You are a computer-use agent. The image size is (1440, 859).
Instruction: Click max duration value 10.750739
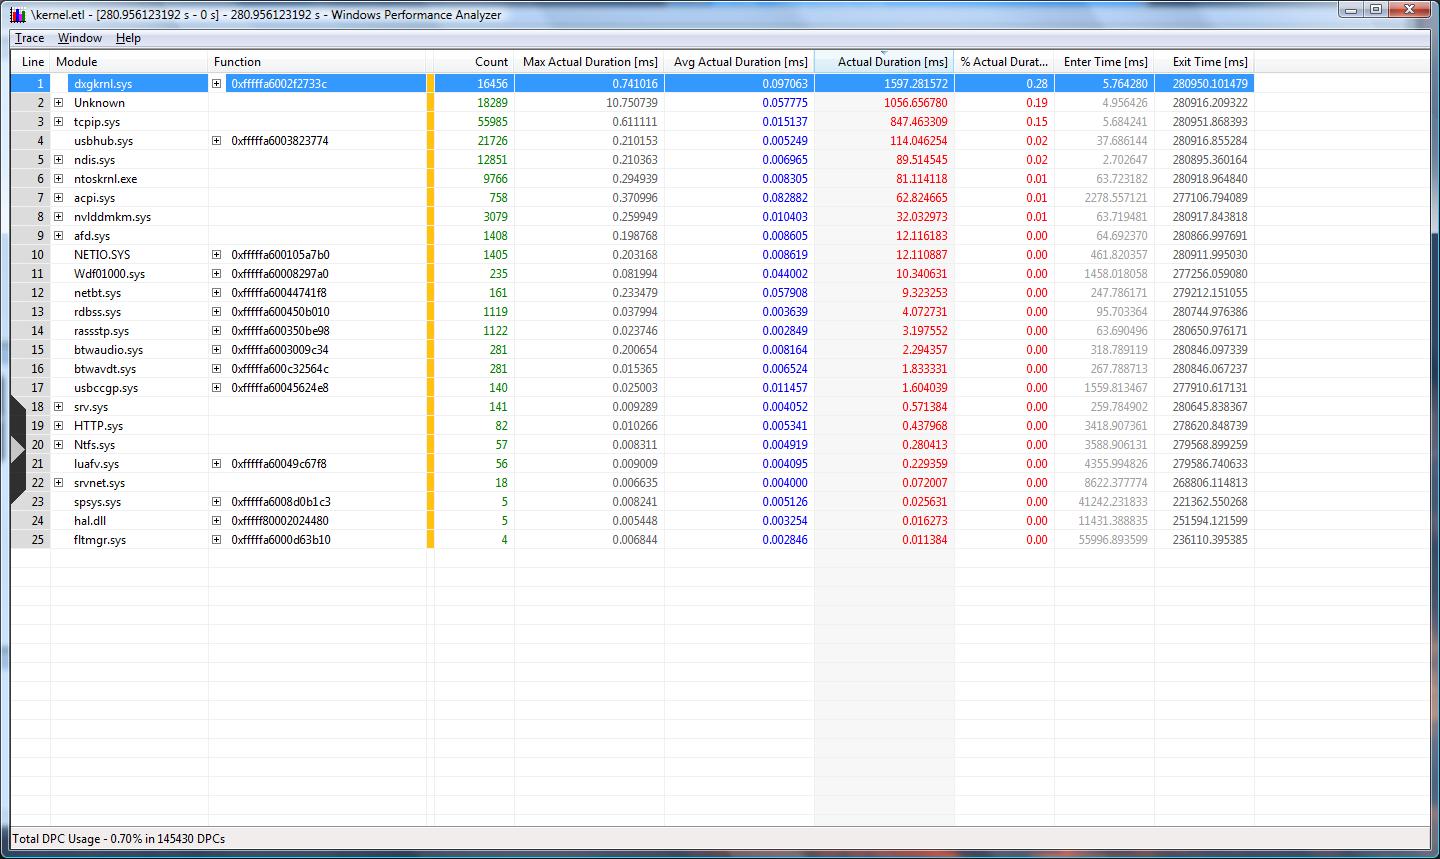632,103
